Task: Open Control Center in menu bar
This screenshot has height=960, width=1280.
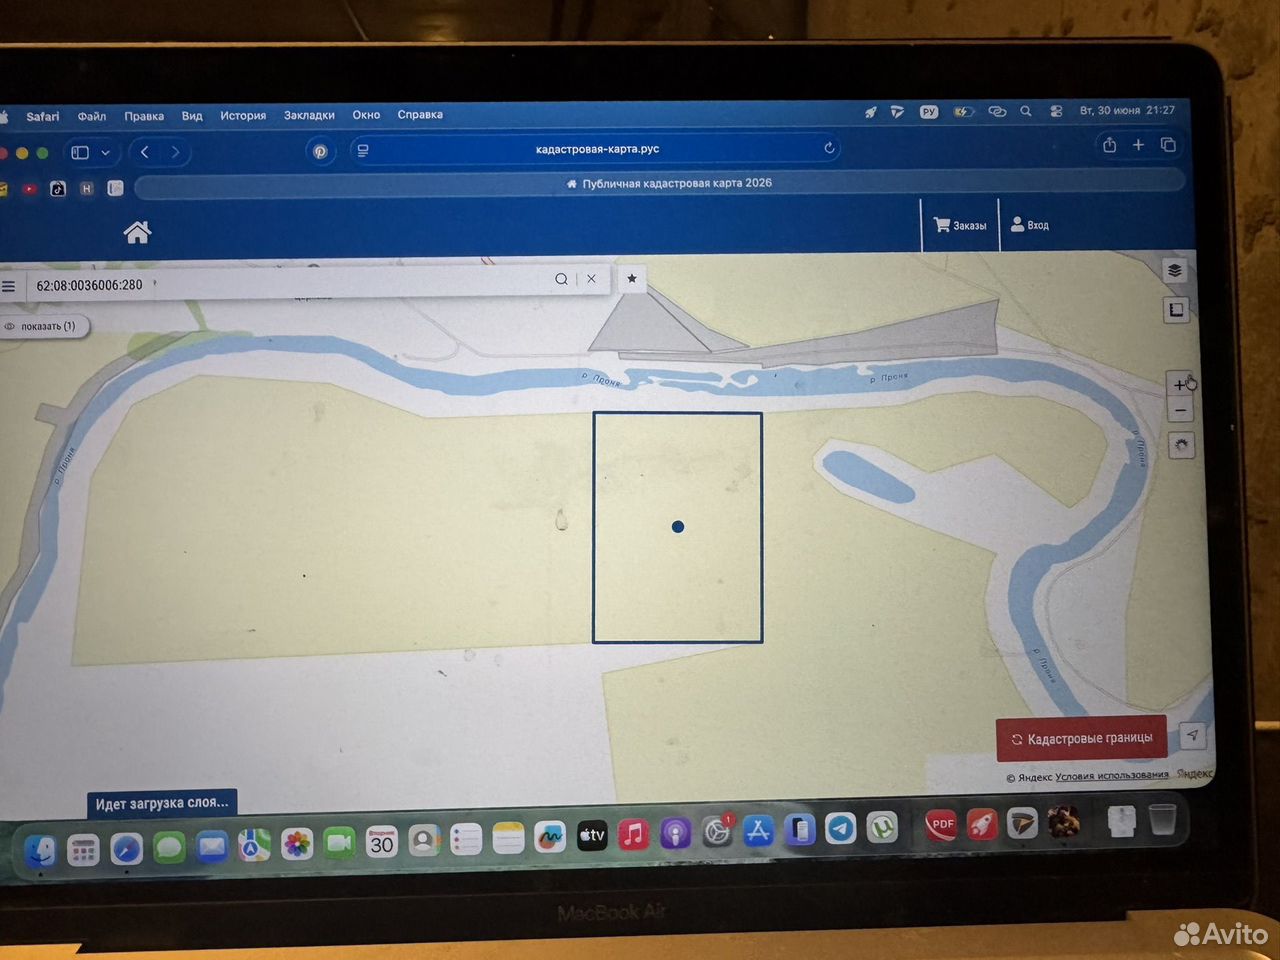Action: [x=1056, y=111]
